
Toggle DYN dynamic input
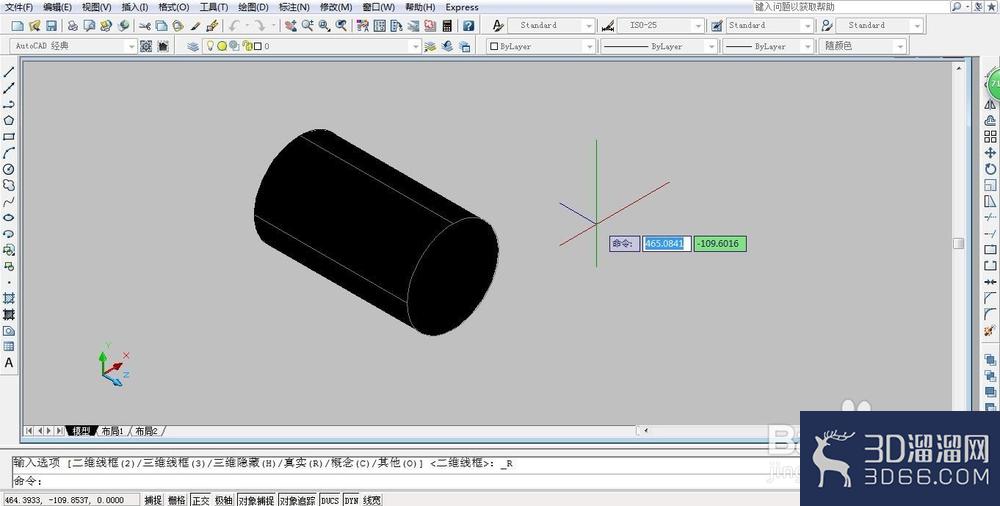click(x=351, y=500)
